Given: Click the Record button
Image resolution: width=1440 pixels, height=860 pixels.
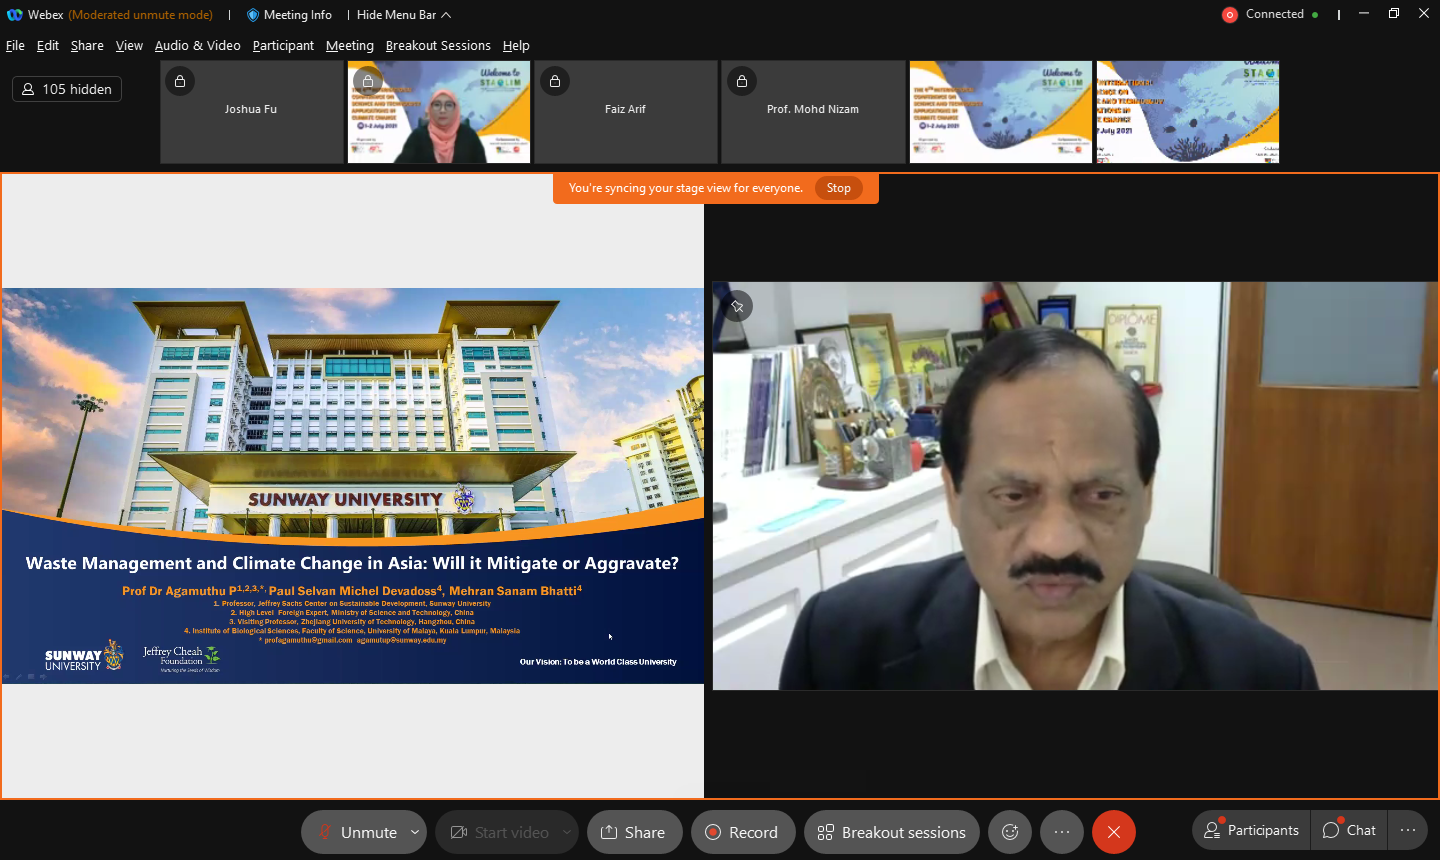Looking at the screenshot, I should click(742, 832).
